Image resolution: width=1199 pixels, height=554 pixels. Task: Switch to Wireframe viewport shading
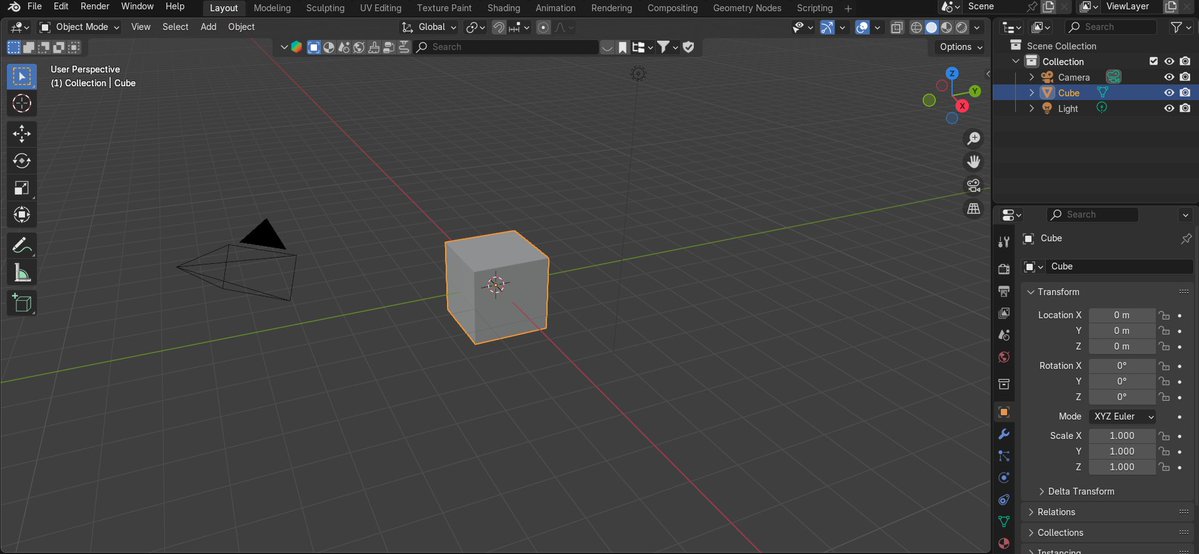click(x=916, y=28)
